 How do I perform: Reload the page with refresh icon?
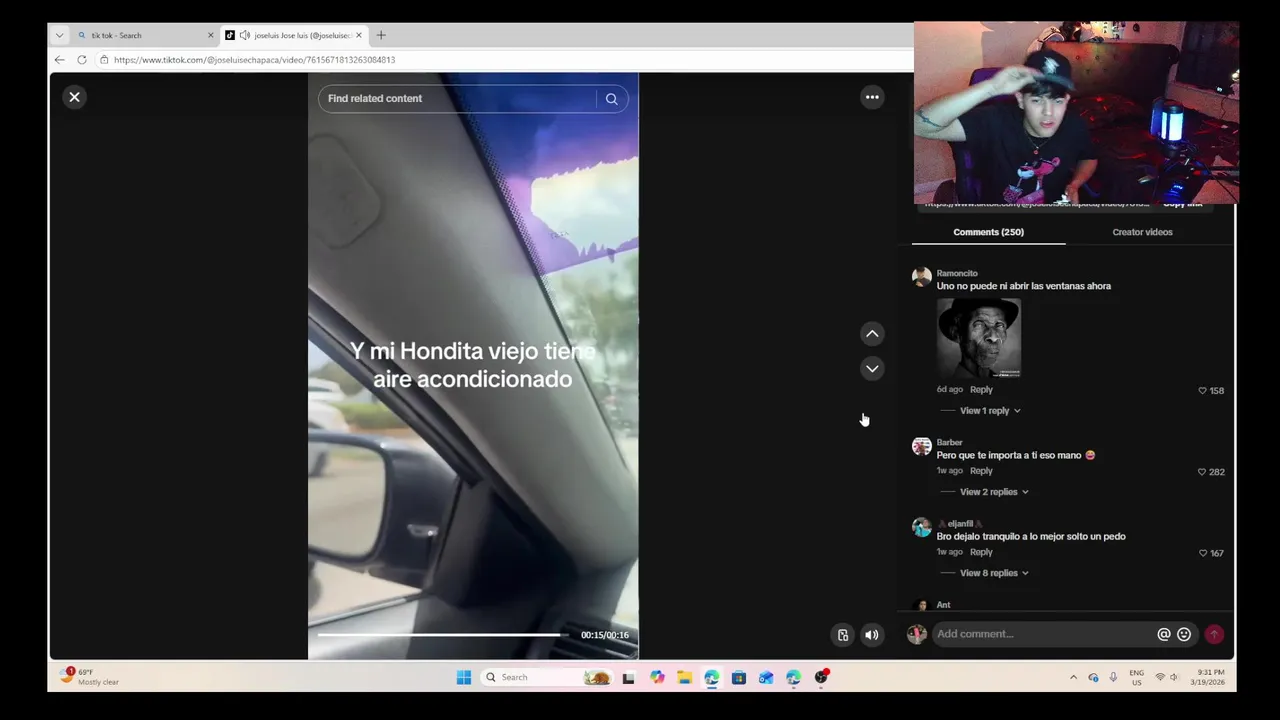(82, 60)
